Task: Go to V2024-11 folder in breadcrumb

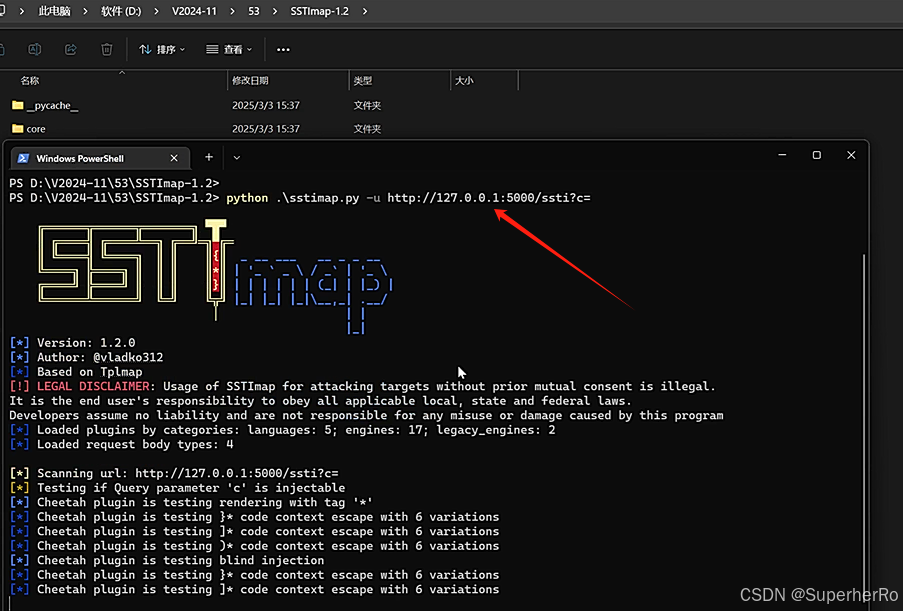Action: pyautogui.click(x=194, y=11)
